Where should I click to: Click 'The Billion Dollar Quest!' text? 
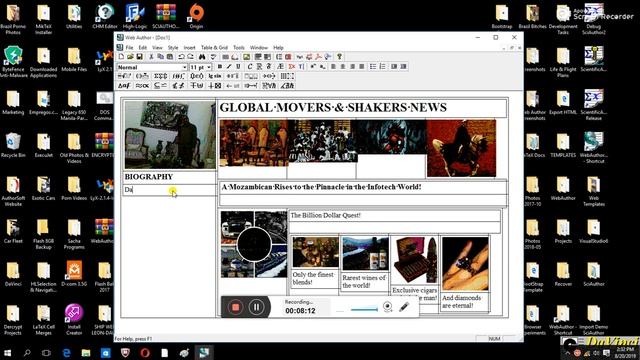[x=325, y=215]
